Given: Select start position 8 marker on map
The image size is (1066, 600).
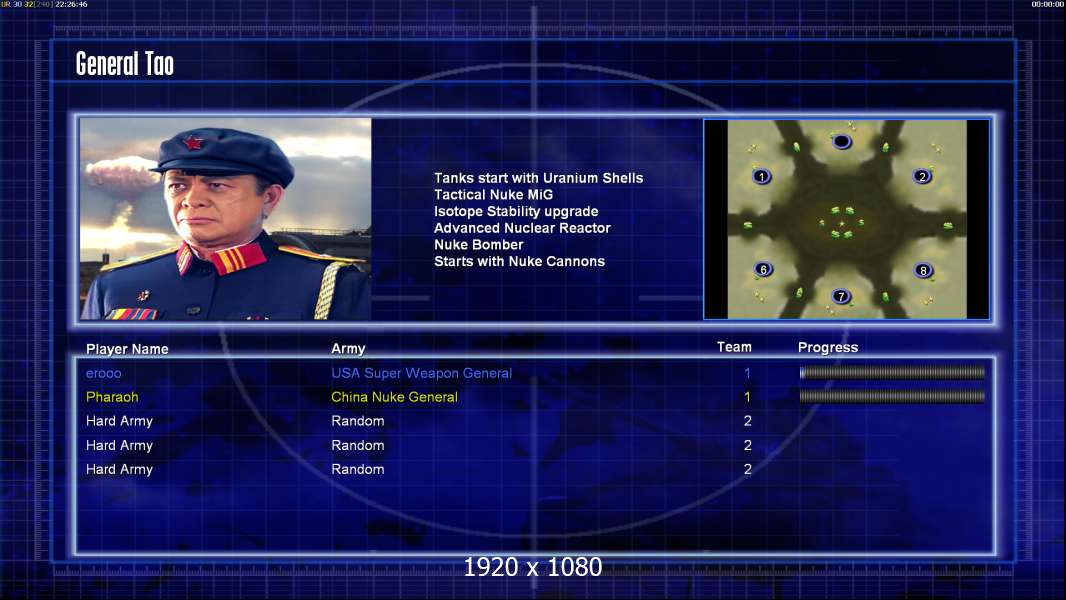Looking at the screenshot, I should point(923,270).
